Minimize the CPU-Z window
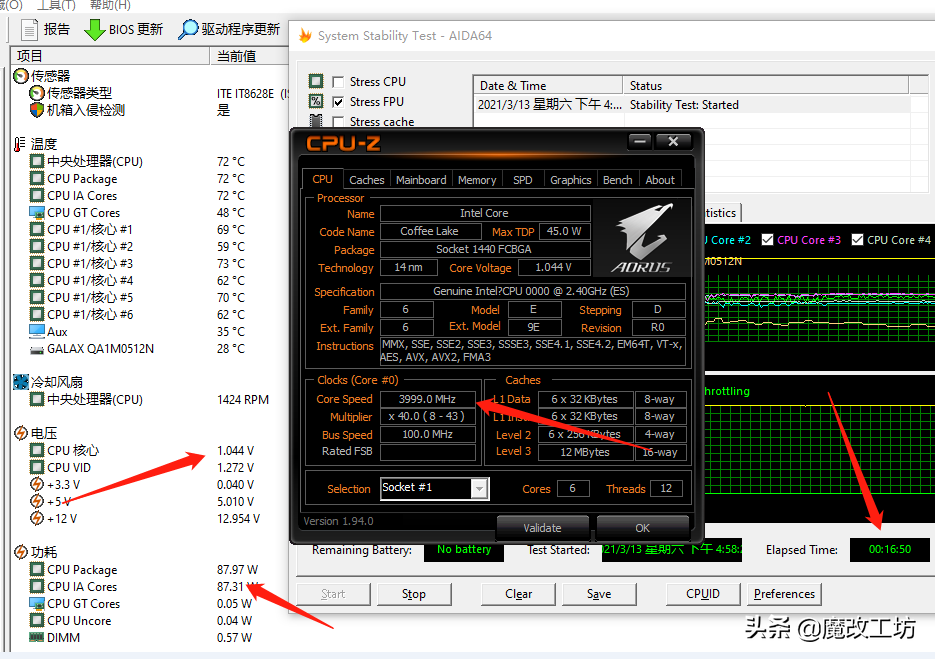 pyautogui.click(x=640, y=142)
